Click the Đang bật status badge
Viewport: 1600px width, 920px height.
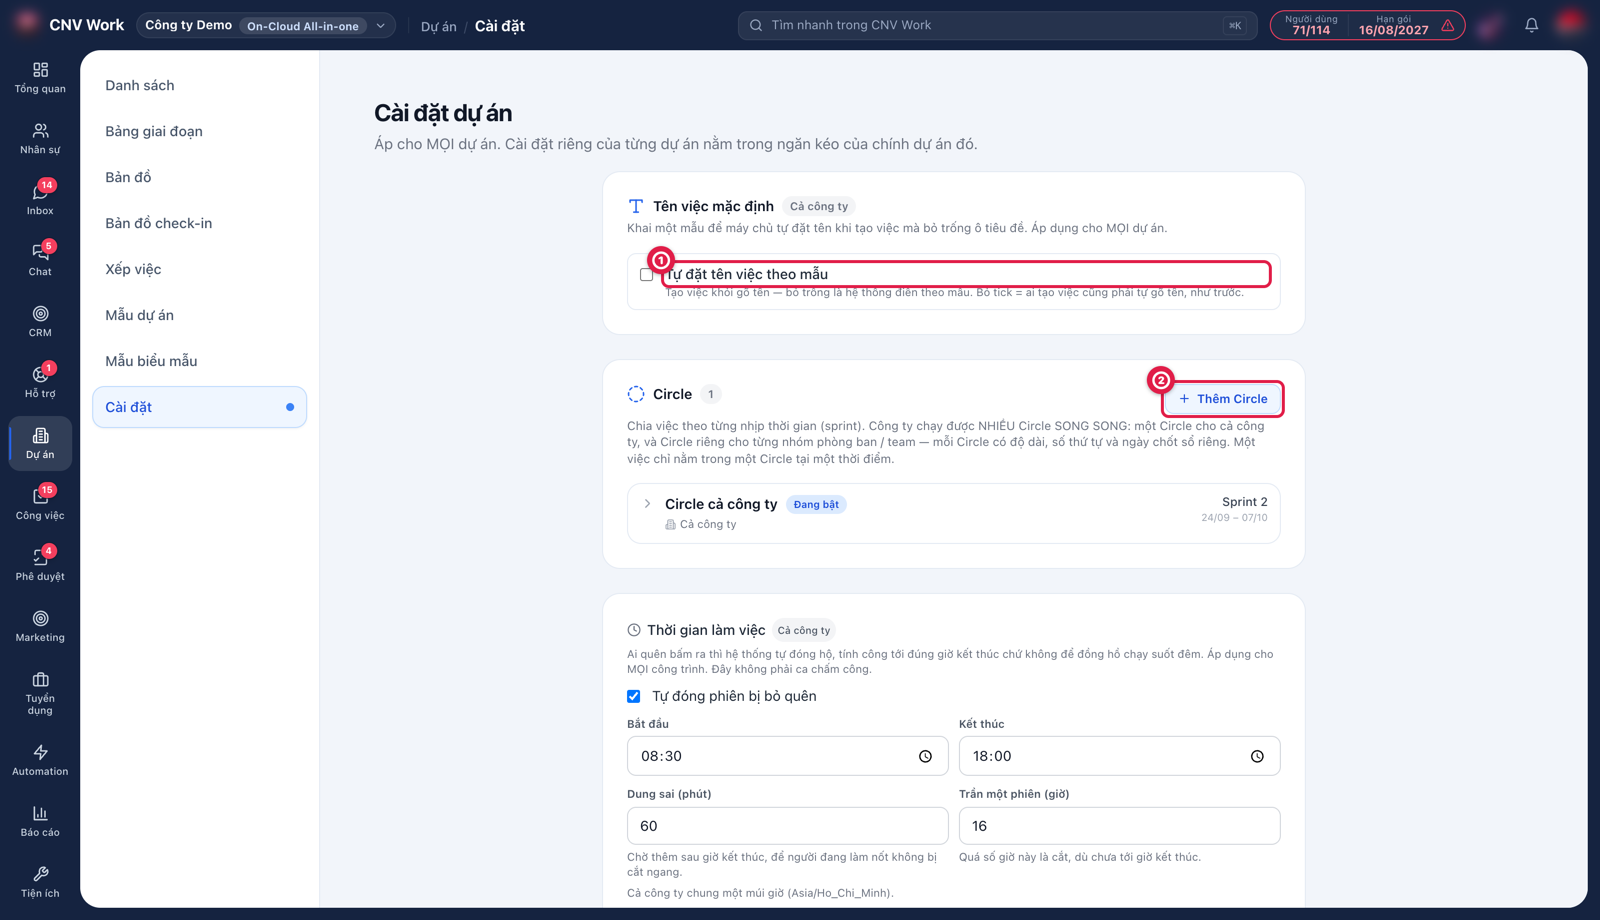tap(816, 505)
